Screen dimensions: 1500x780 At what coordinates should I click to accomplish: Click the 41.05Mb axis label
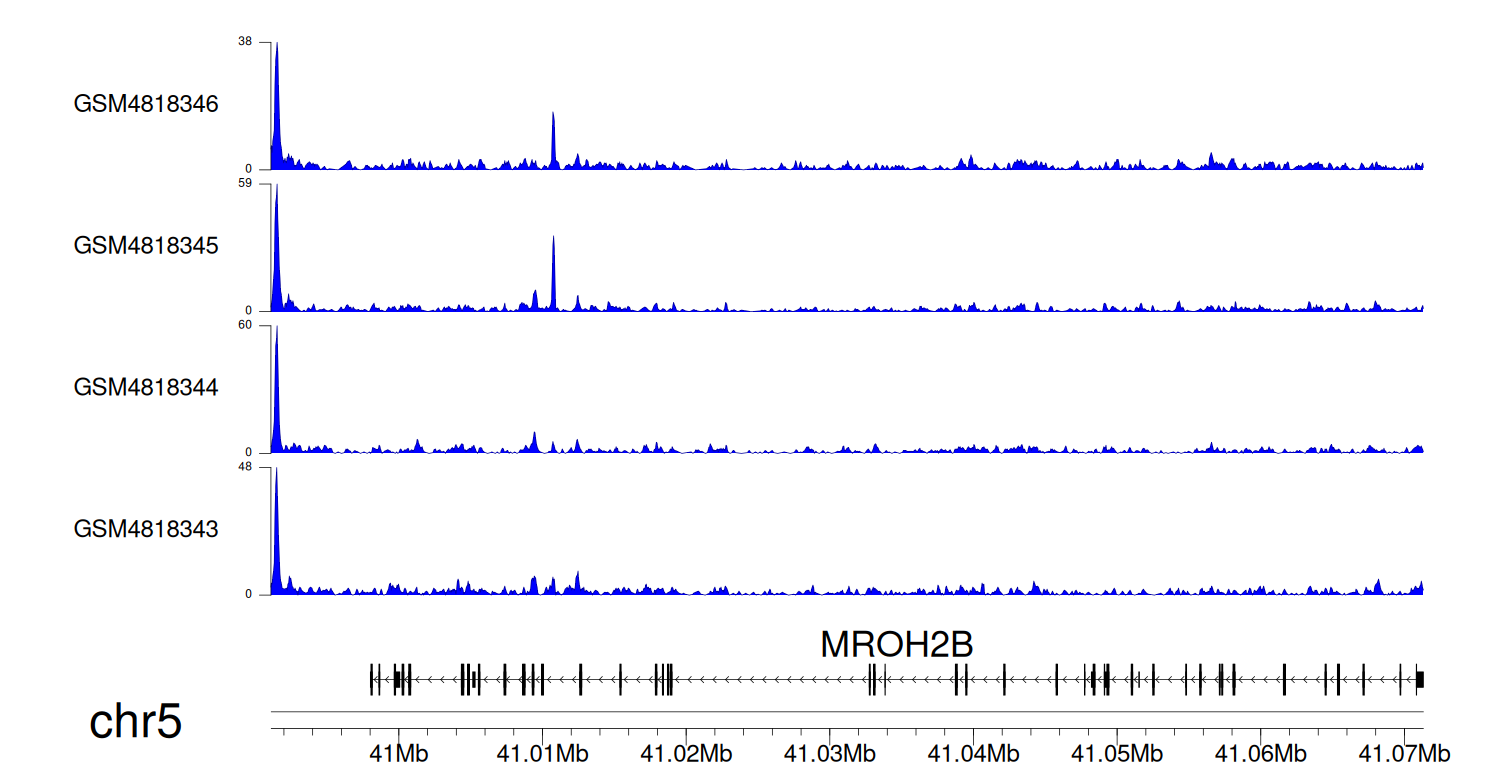1115,753
